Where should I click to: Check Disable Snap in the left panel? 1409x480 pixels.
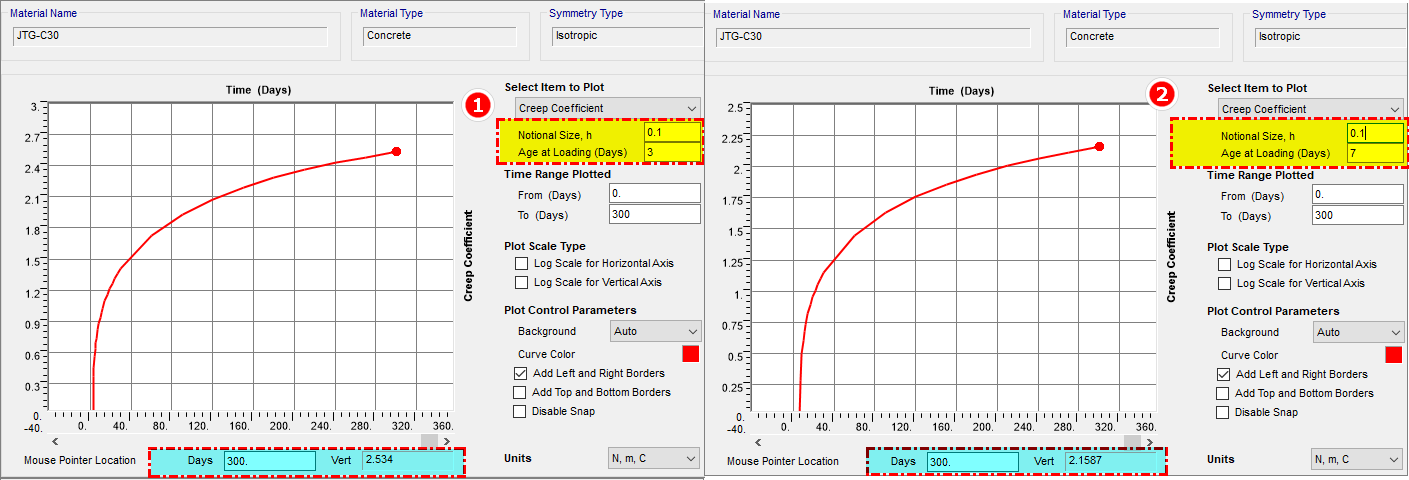pos(520,411)
